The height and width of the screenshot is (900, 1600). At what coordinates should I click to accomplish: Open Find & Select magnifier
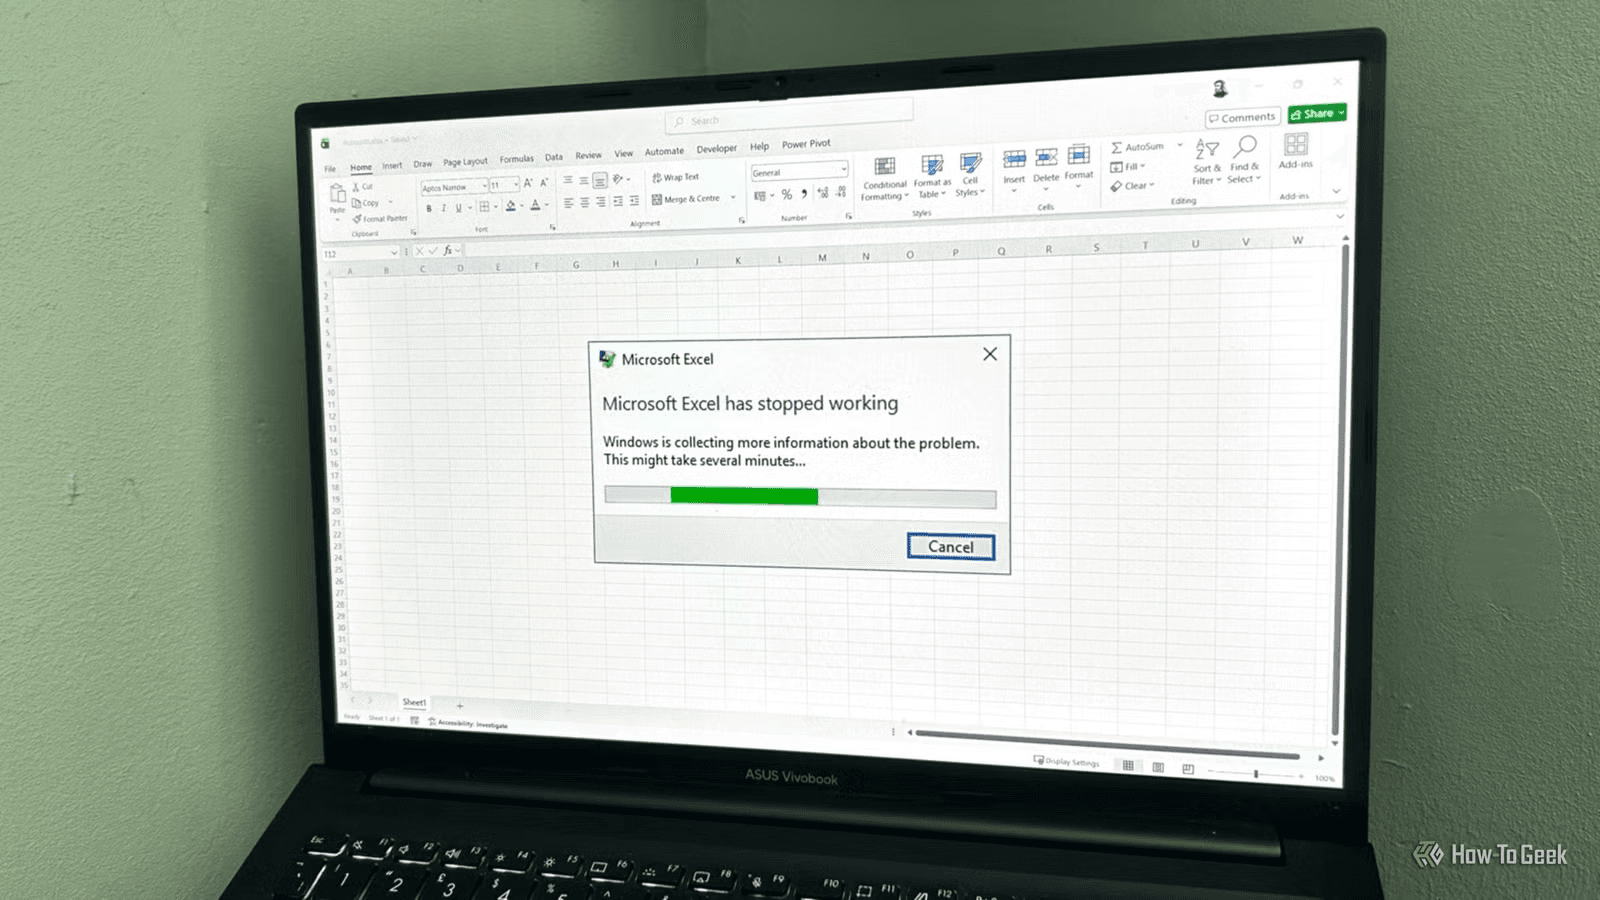point(1245,160)
